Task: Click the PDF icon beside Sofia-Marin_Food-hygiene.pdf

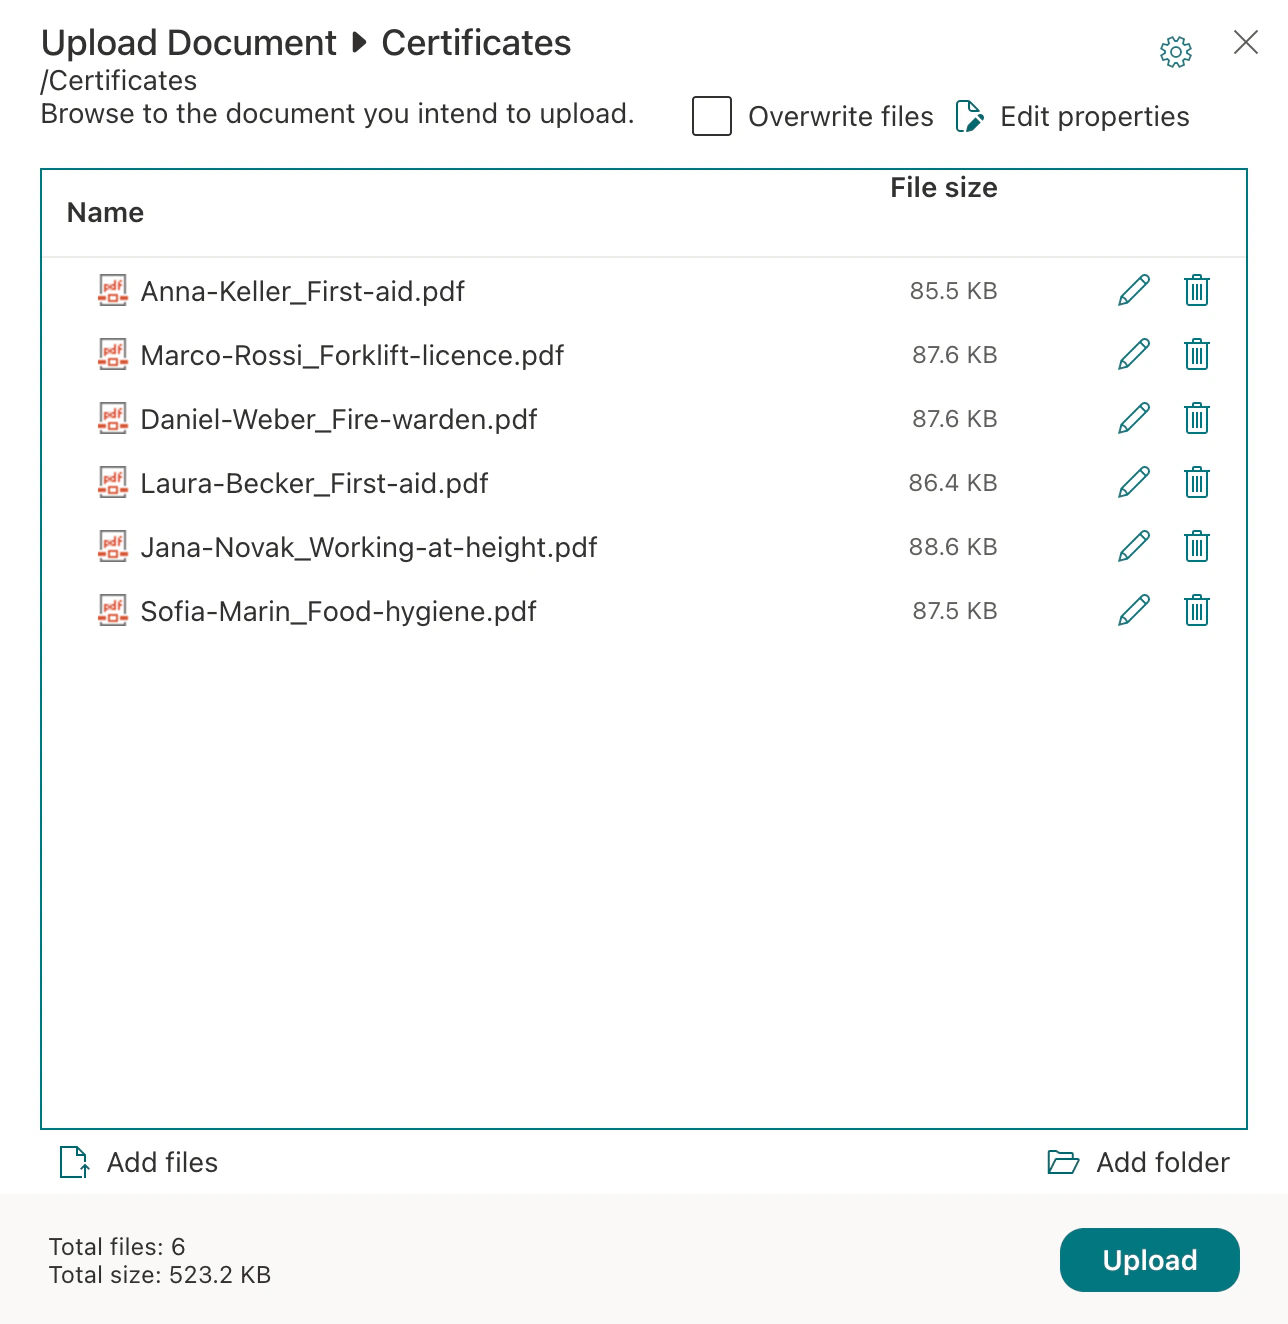Action: coord(113,610)
